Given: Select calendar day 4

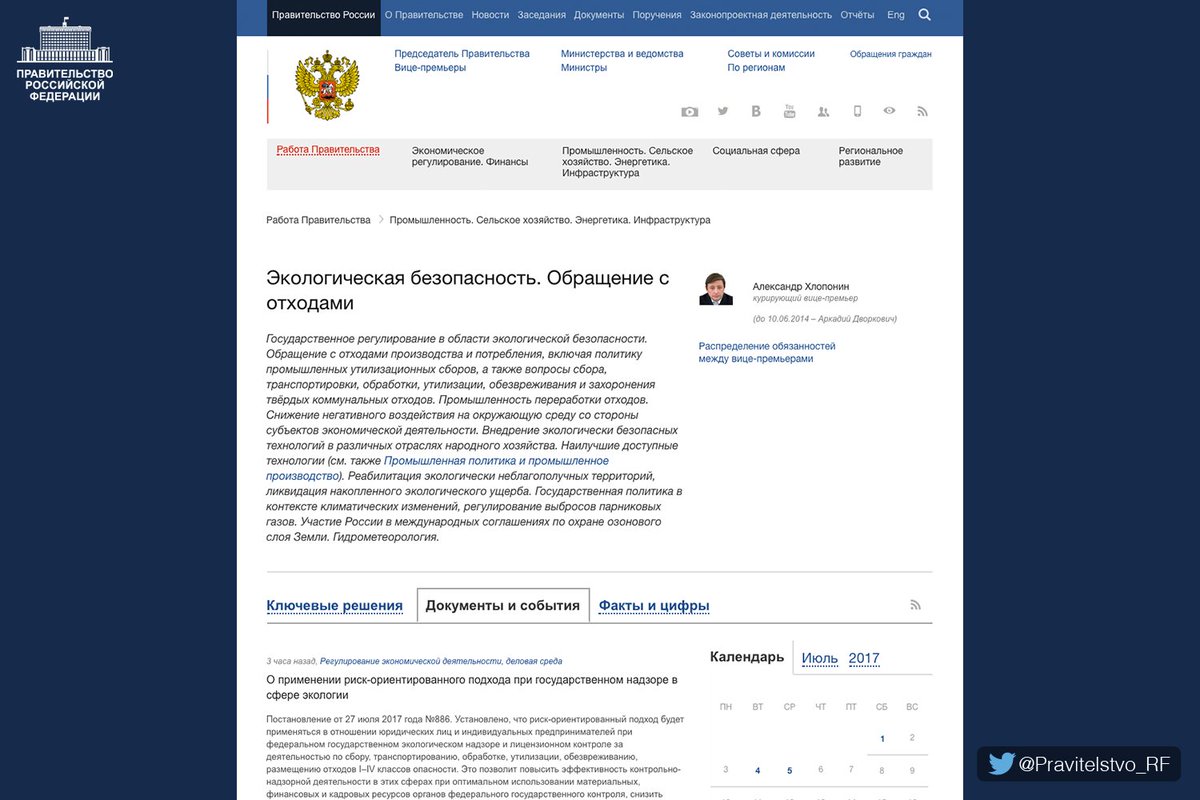Looking at the screenshot, I should 758,771.
